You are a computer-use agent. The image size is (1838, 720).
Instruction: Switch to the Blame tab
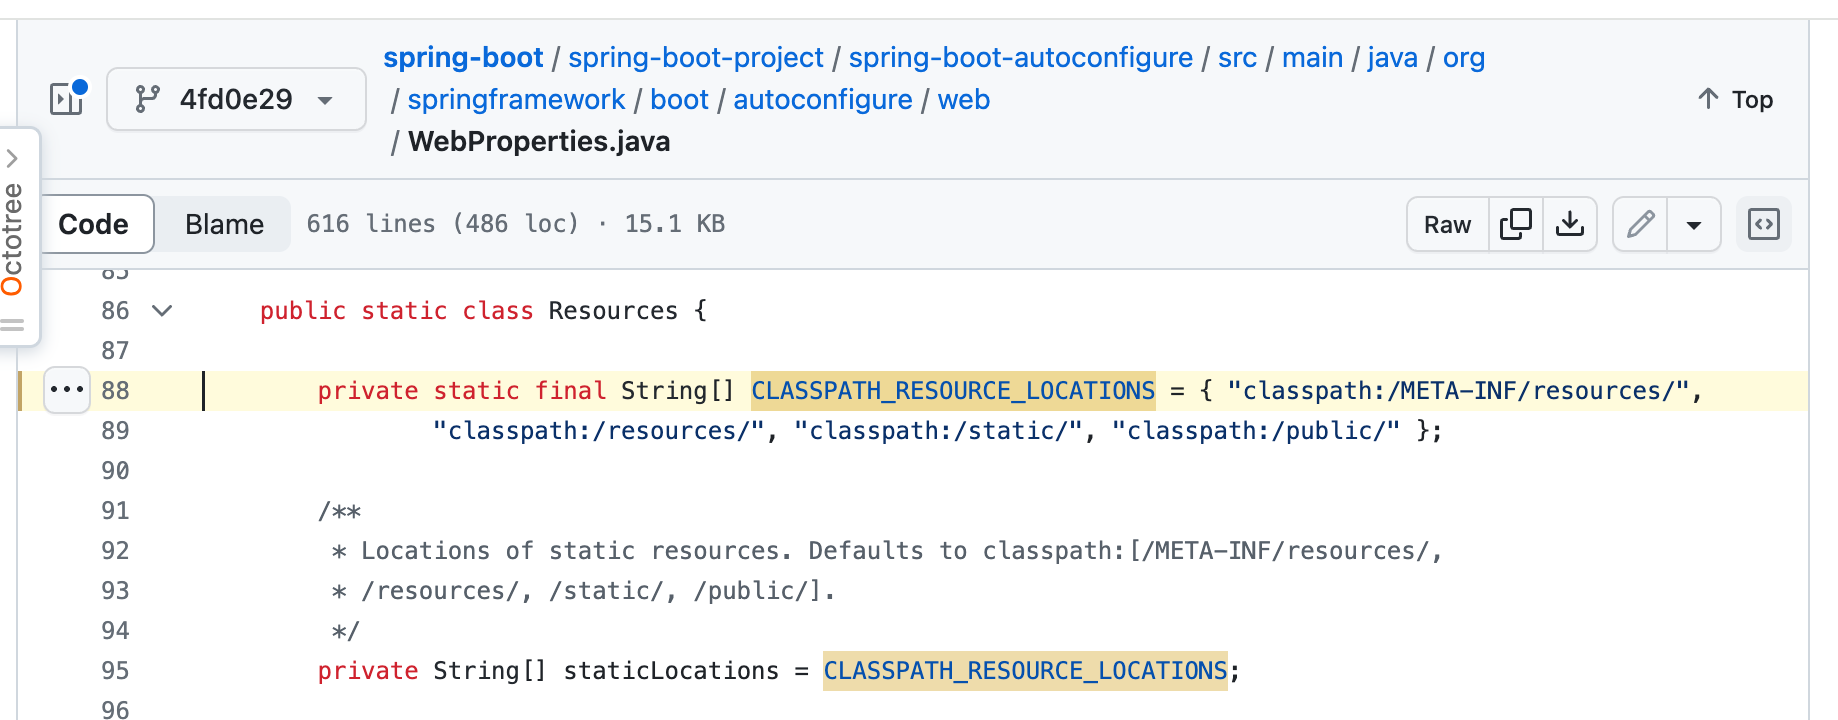coord(224,224)
